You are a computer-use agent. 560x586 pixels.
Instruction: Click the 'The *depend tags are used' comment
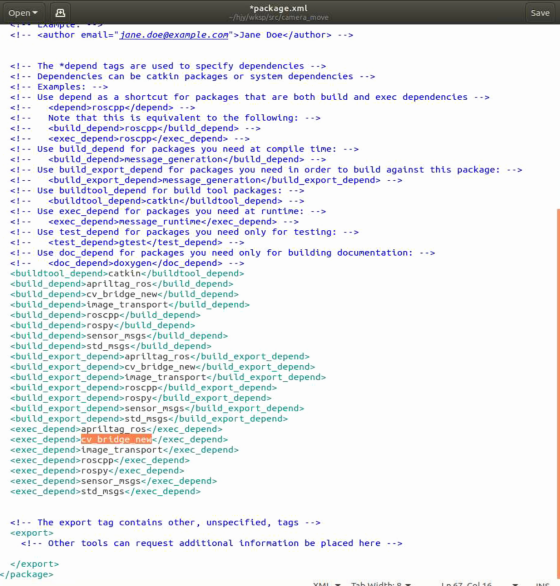click(168, 66)
